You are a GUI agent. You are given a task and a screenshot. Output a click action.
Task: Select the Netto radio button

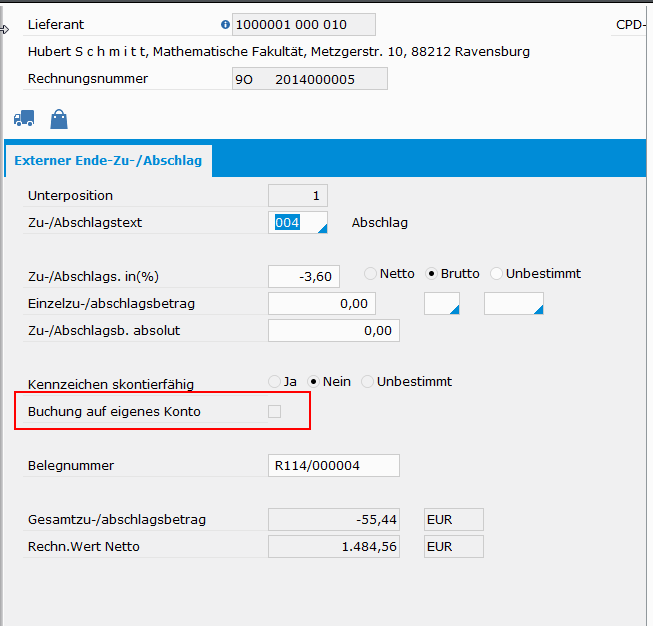click(370, 274)
